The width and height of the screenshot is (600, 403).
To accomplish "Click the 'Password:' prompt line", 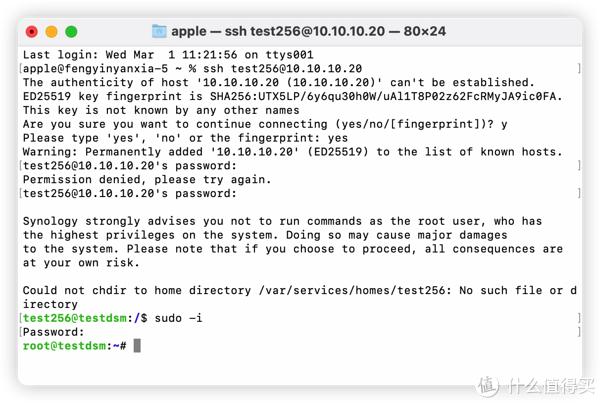I will 53,332.
